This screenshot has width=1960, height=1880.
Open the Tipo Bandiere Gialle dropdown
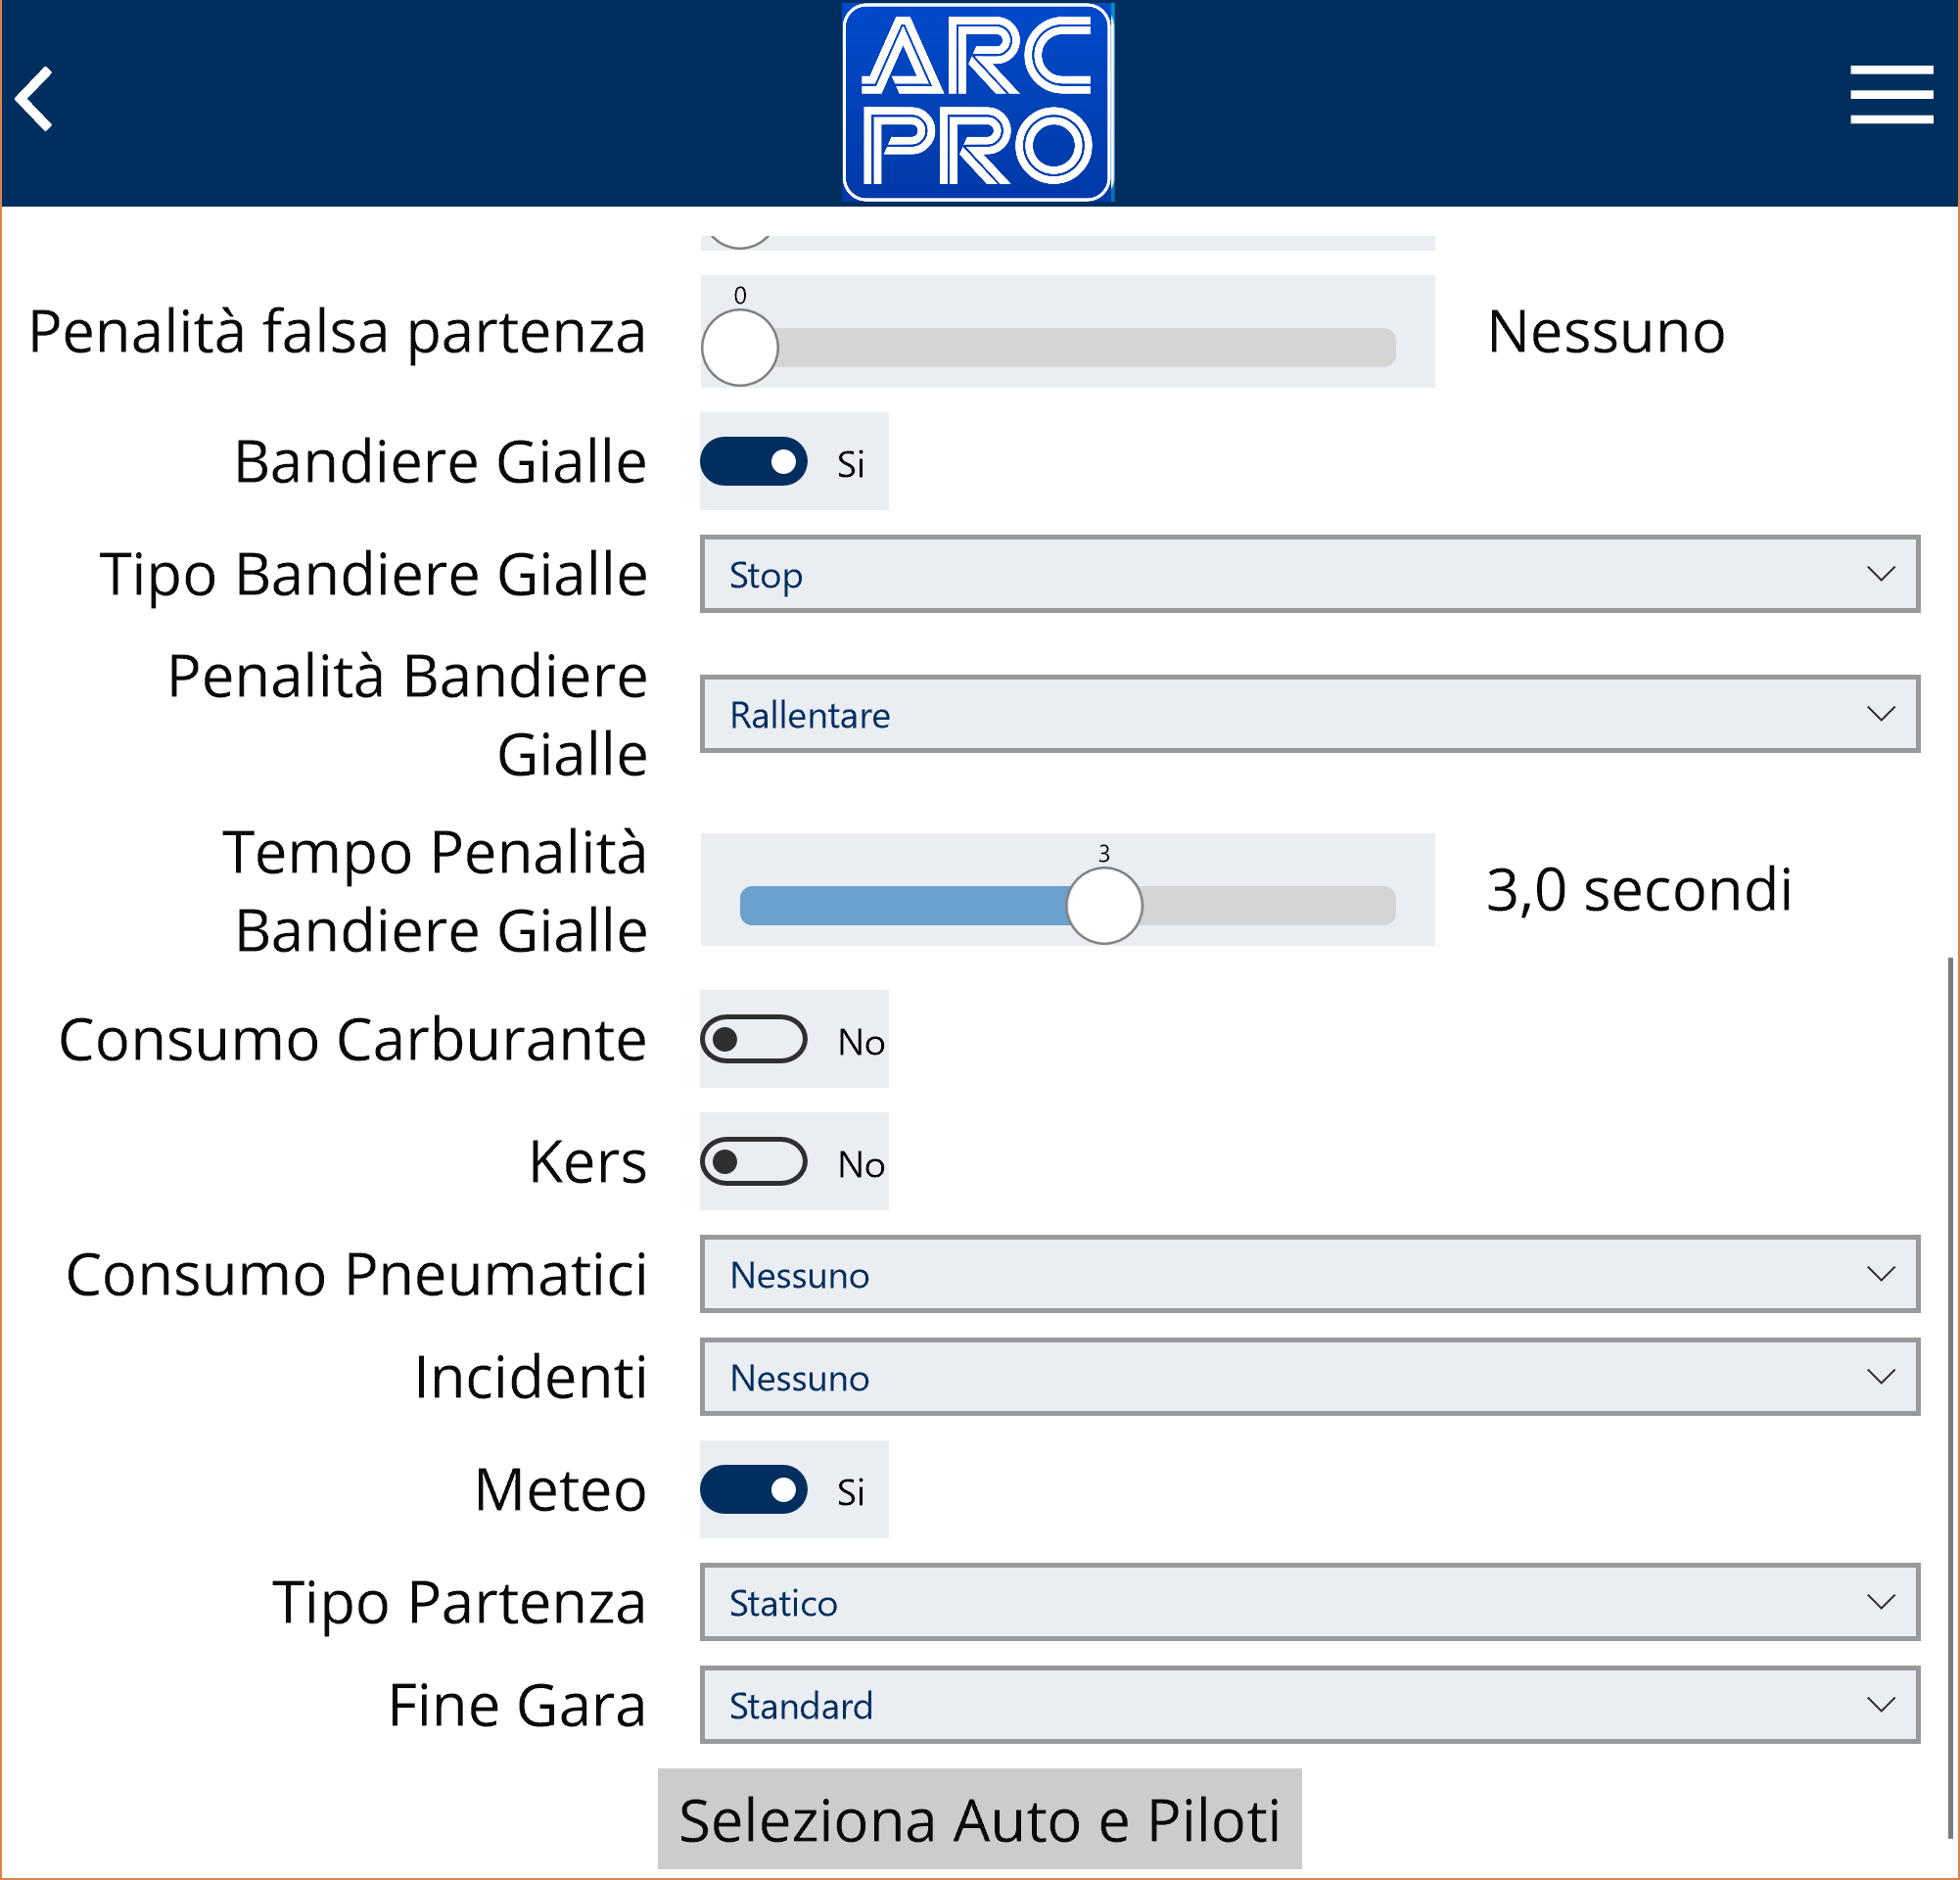(1310, 575)
